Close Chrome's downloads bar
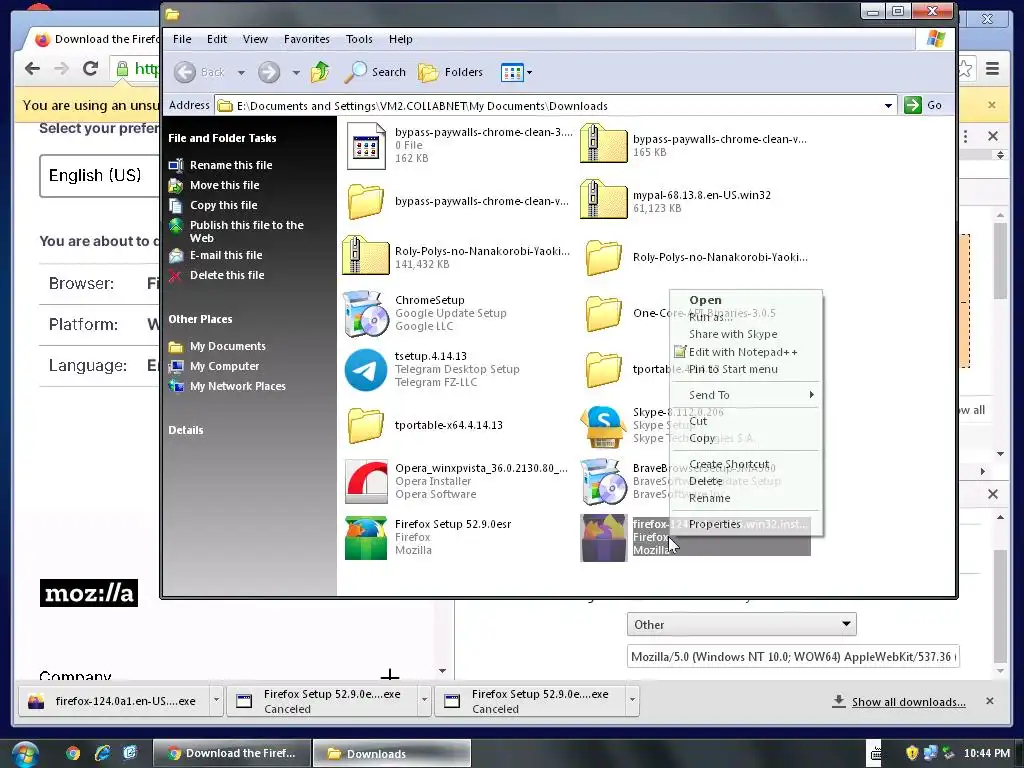 (x=990, y=701)
